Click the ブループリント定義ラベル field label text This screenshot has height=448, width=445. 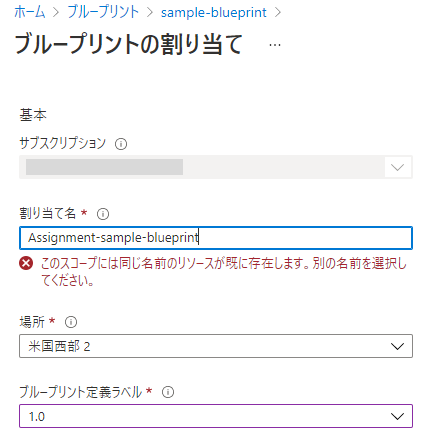point(81,392)
